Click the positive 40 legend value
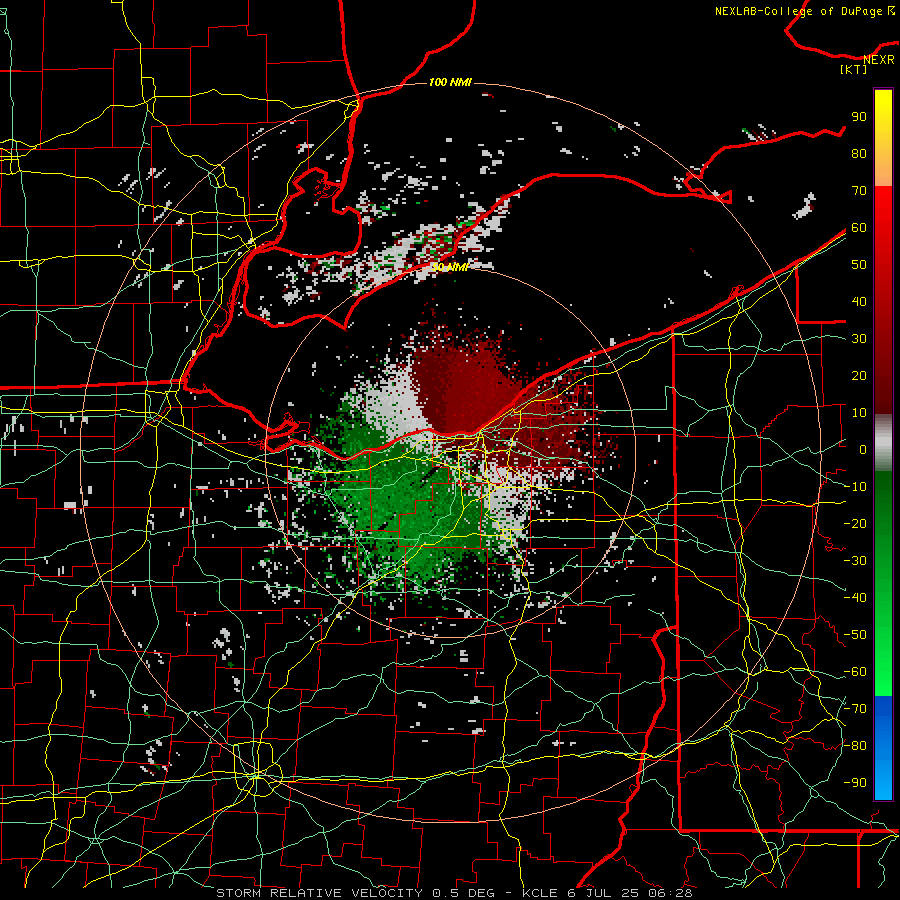 (859, 301)
